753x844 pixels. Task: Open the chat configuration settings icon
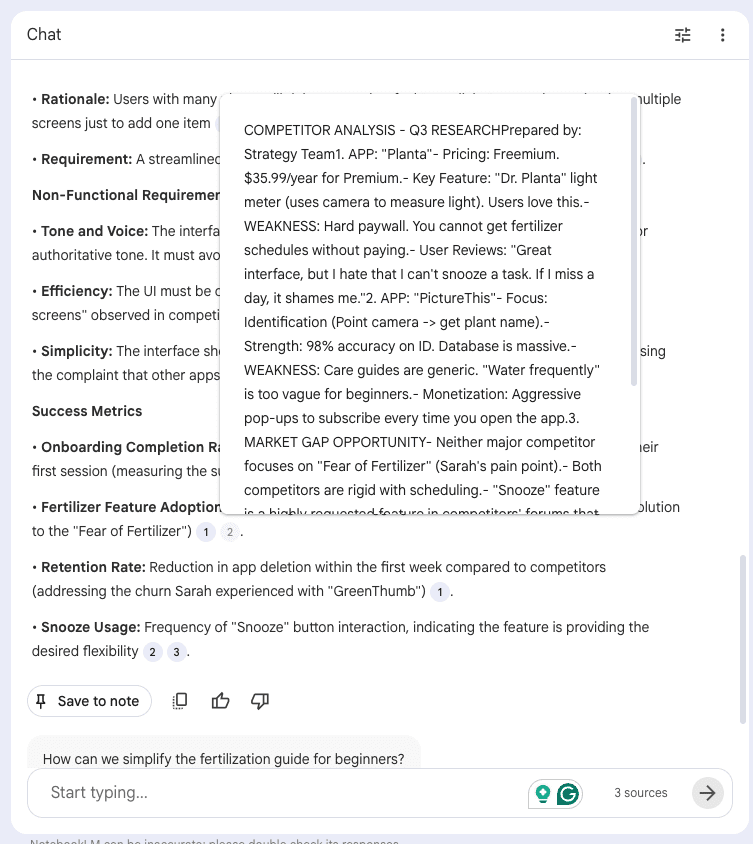pos(682,34)
